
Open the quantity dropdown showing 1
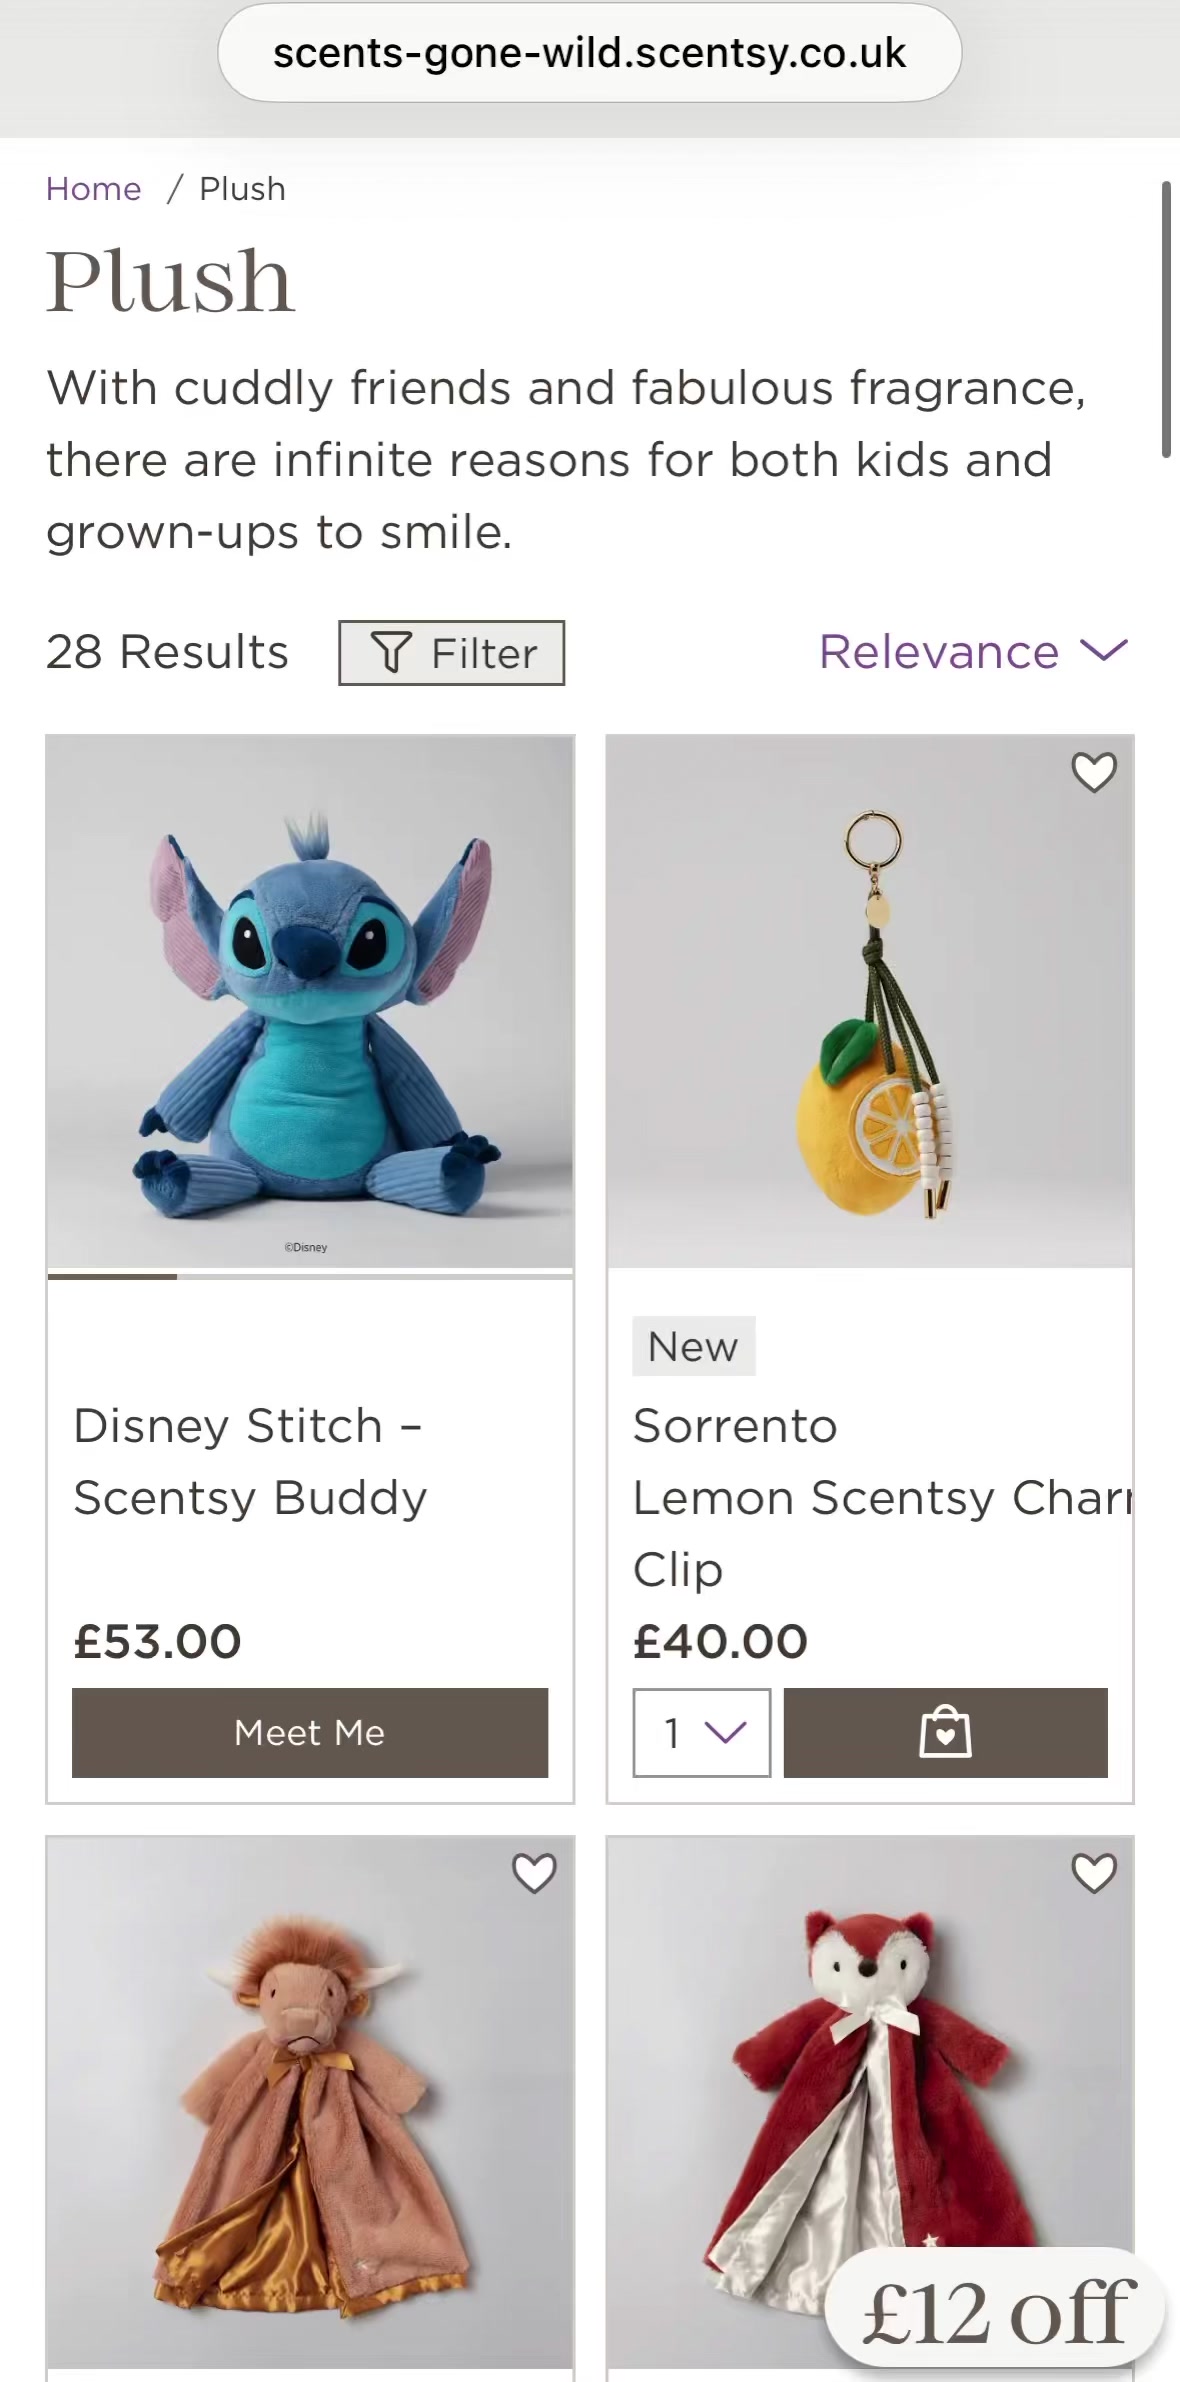click(701, 1733)
